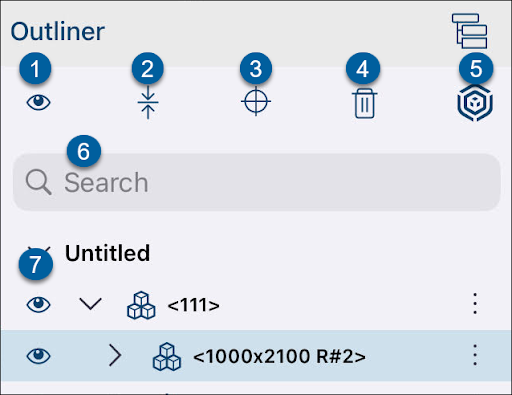The height and width of the screenshot is (395, 512).
Task: Expand the <1000x2100 R#2> chevron
Action: [115, 356]
